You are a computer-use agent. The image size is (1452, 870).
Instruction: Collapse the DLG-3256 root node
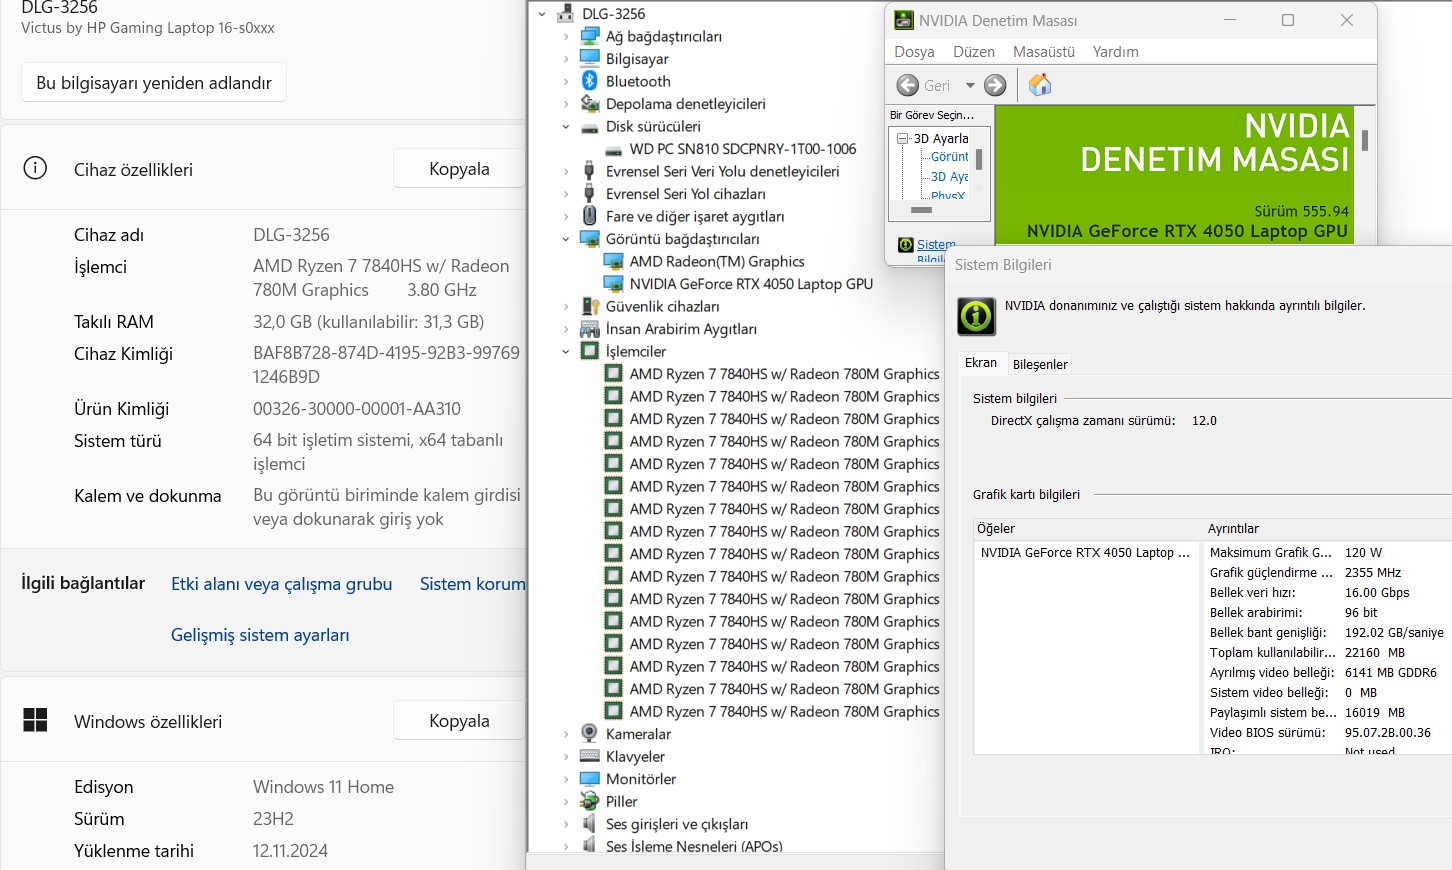click(542, 14)
